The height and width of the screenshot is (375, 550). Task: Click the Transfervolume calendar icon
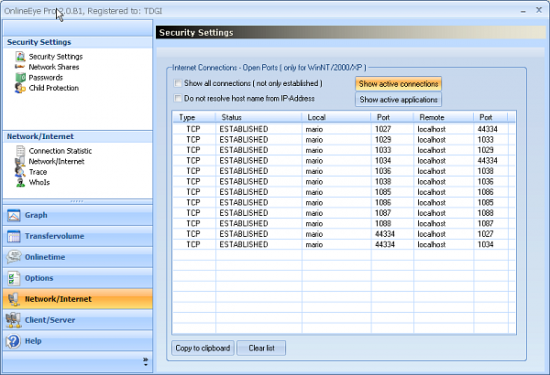tap(14, 236)
